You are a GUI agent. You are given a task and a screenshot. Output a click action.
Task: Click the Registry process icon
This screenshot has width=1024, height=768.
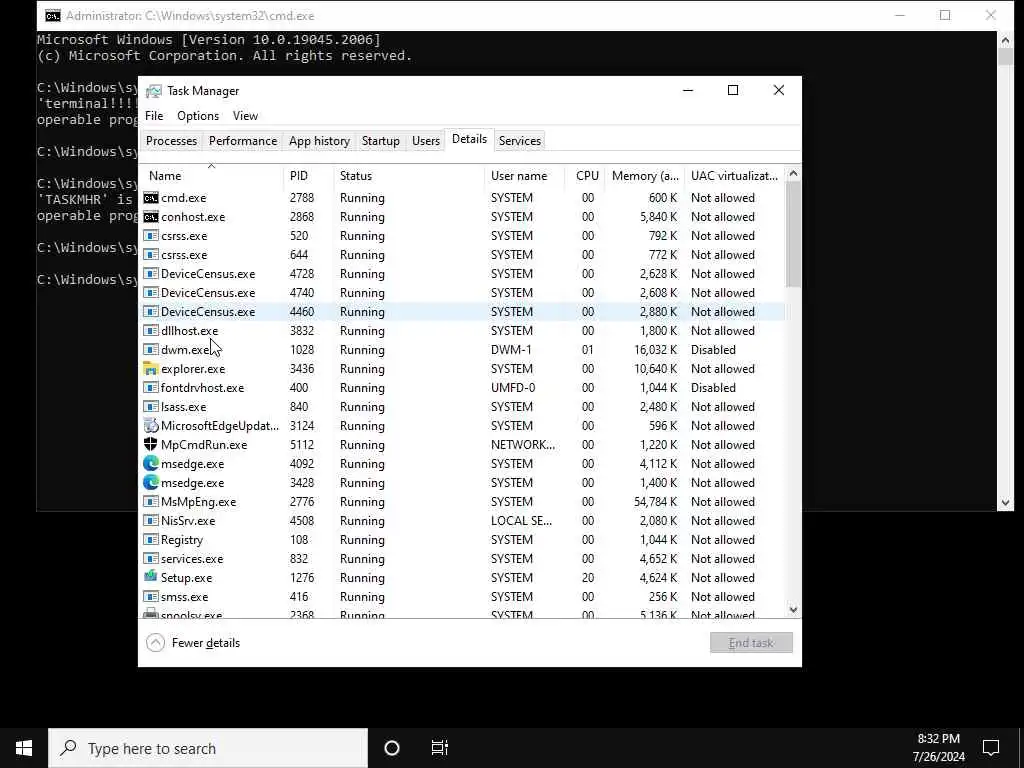[x=151, y=539]
